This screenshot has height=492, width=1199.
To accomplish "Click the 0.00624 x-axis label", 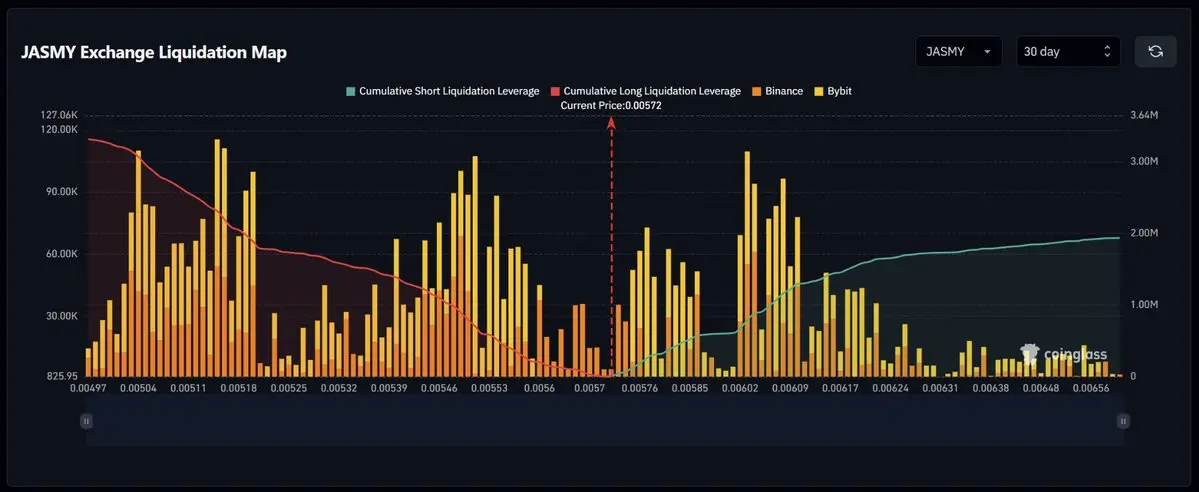I will [891, 389].
